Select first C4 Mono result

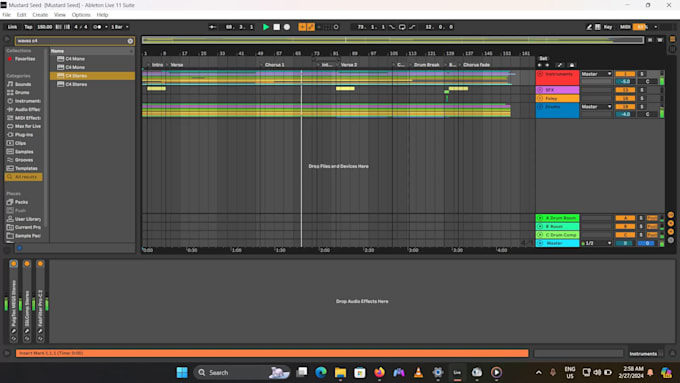point(92,59)
